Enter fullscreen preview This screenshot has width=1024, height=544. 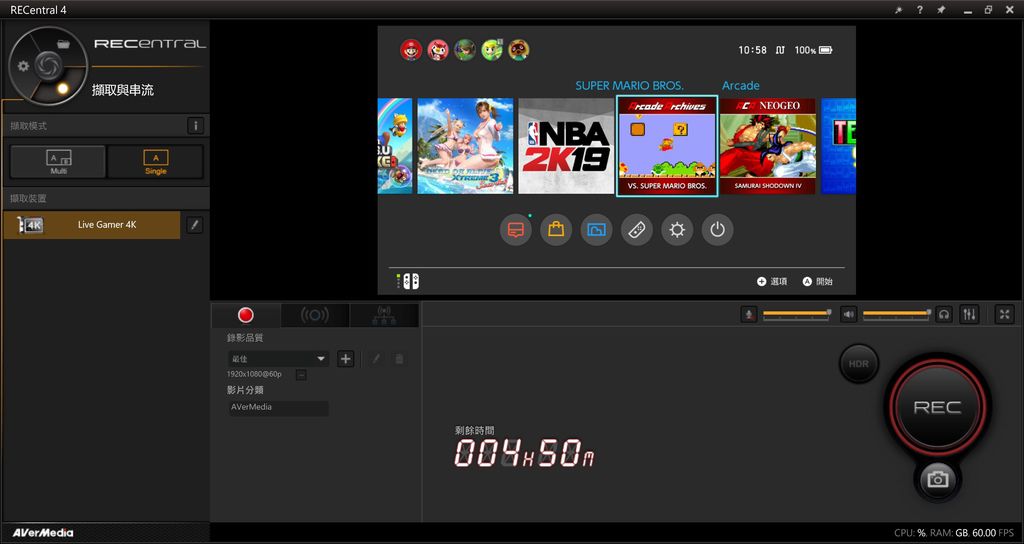click(1004, 315)
